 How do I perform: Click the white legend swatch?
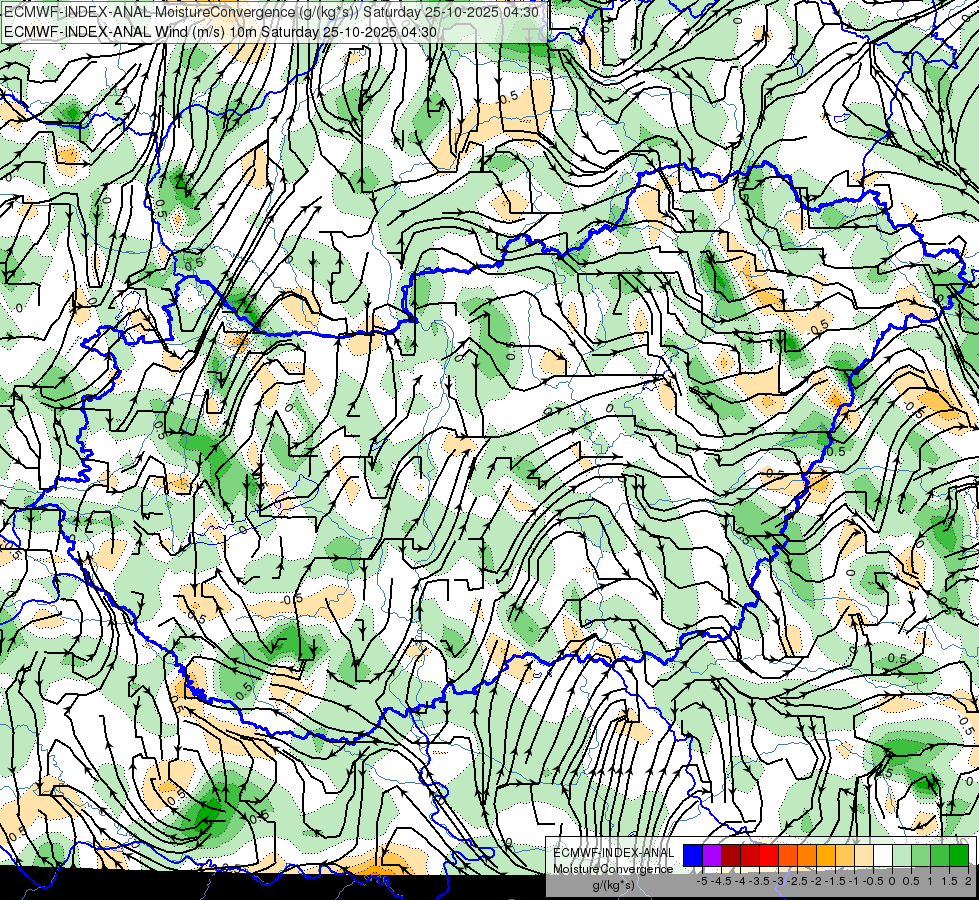click(x=883, y=855)
